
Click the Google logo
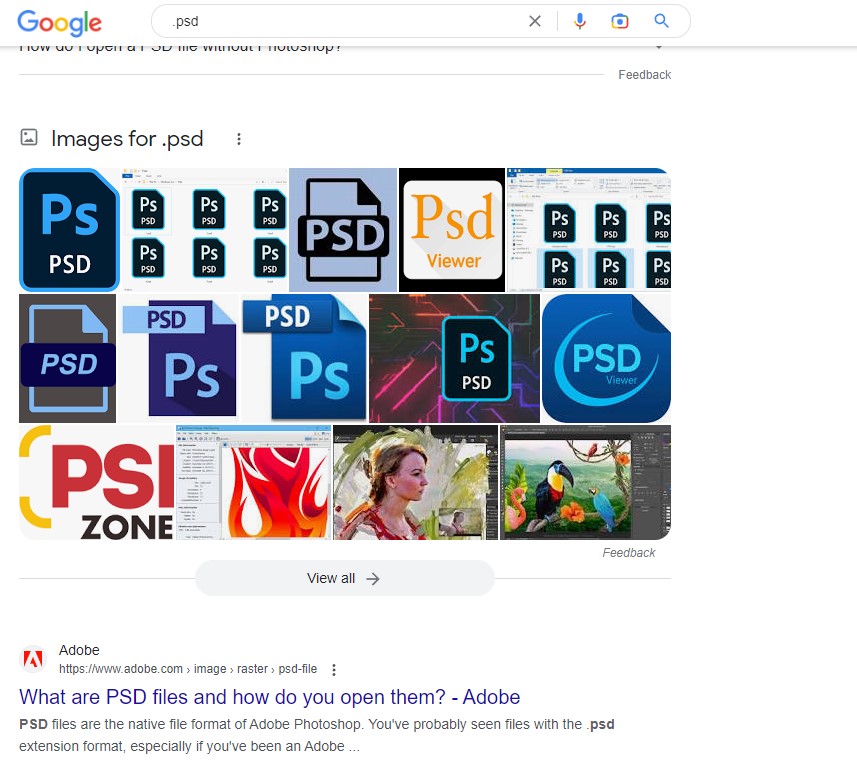coord(59,22)
